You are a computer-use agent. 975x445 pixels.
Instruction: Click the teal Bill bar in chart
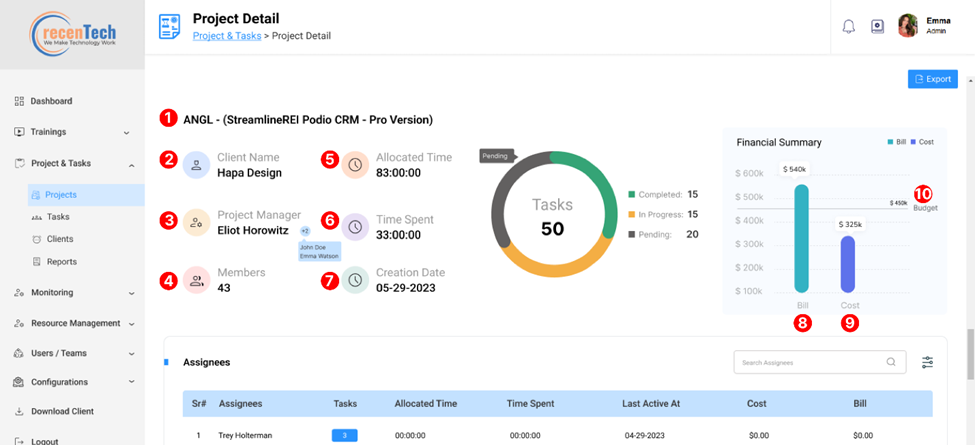click(802, 239)
